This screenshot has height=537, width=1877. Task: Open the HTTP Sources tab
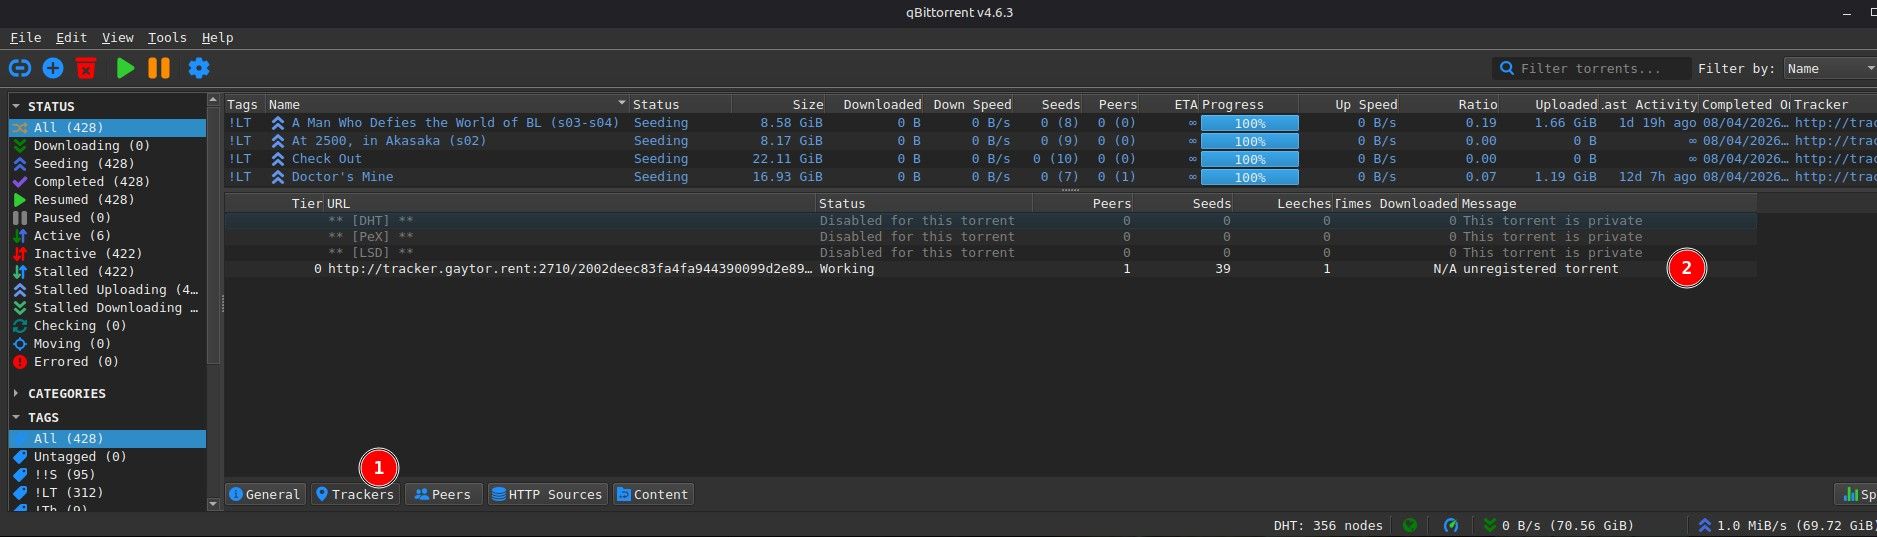coord(547,495)
